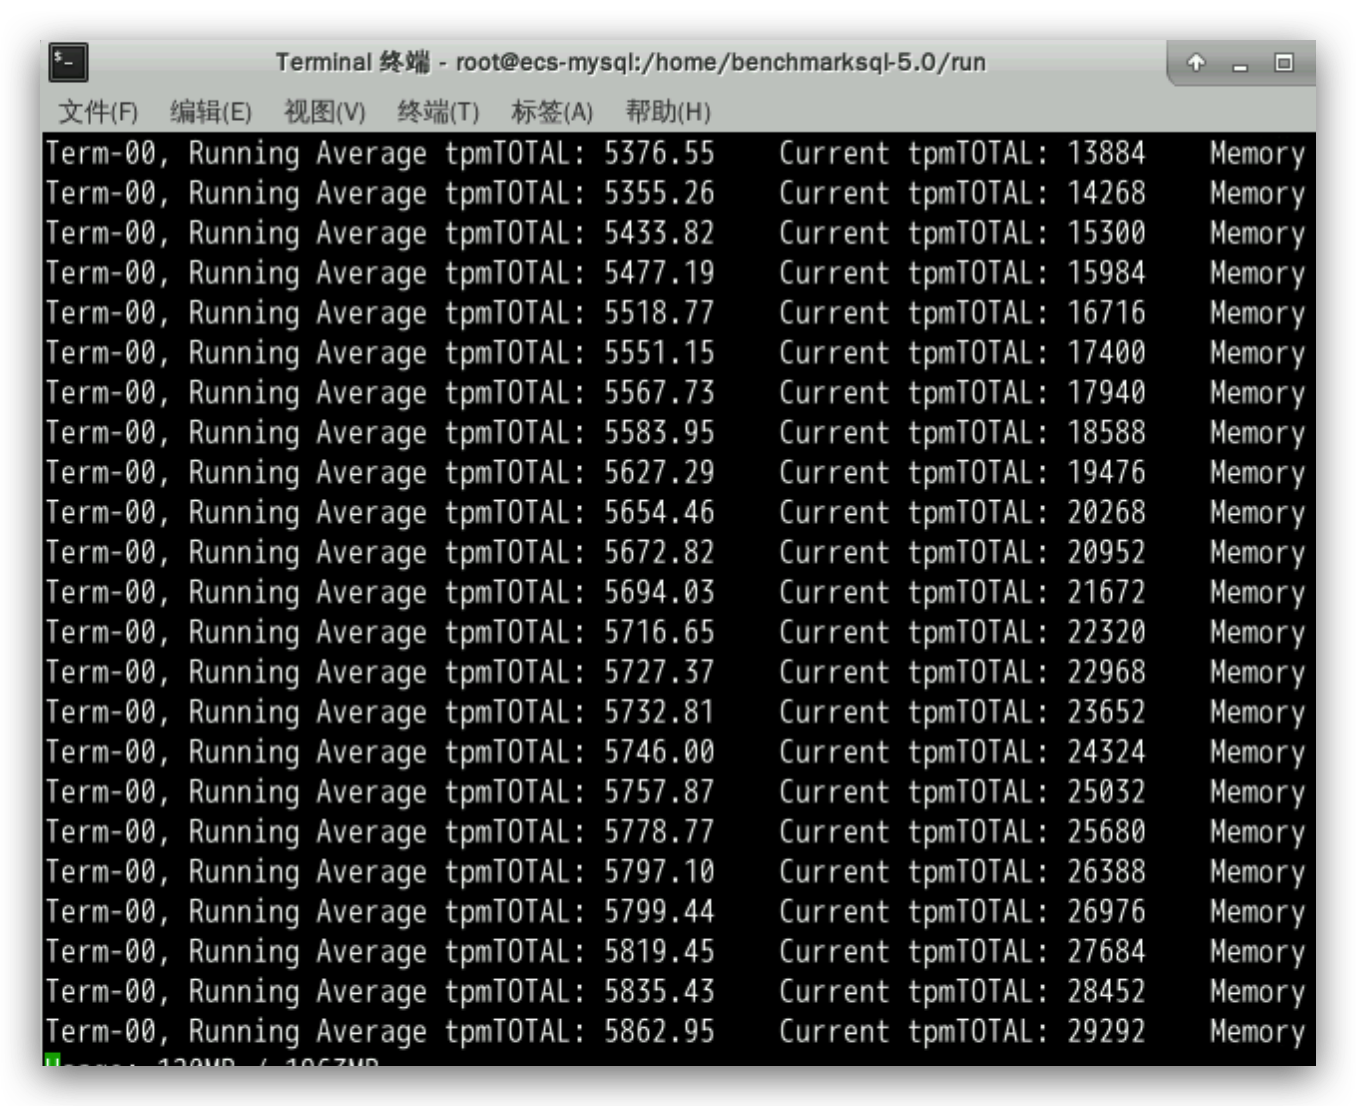This screenshot has height=1106, width=1356.
Task: Click the current tpmTOTAL value 19476
Action: pyautogui.click(x=1106, y=473)
